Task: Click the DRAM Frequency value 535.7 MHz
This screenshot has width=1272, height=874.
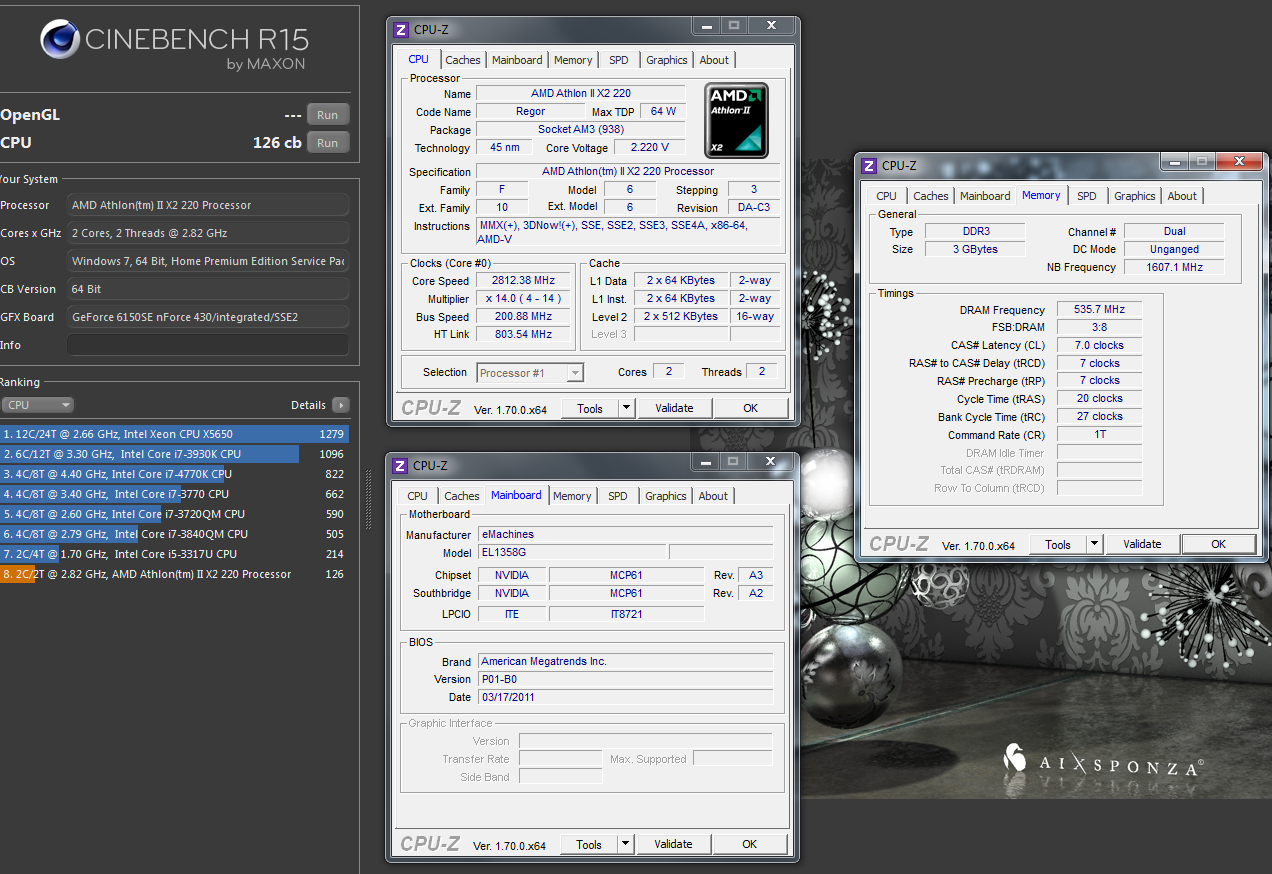Action: click(x=1099, y=310)
